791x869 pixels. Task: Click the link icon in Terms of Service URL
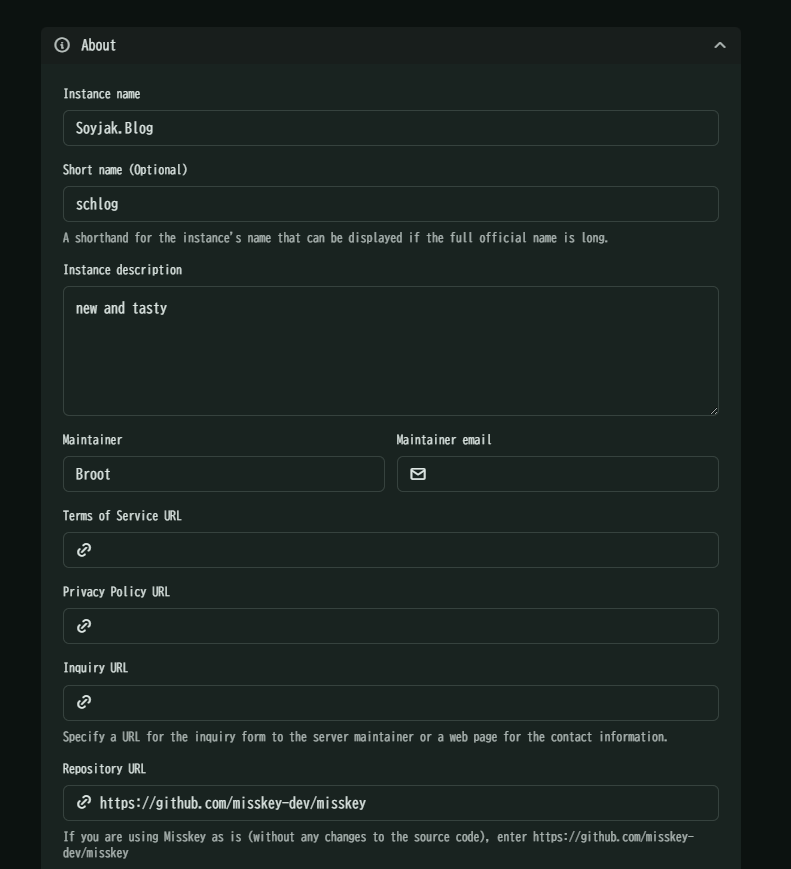point(84,550)
